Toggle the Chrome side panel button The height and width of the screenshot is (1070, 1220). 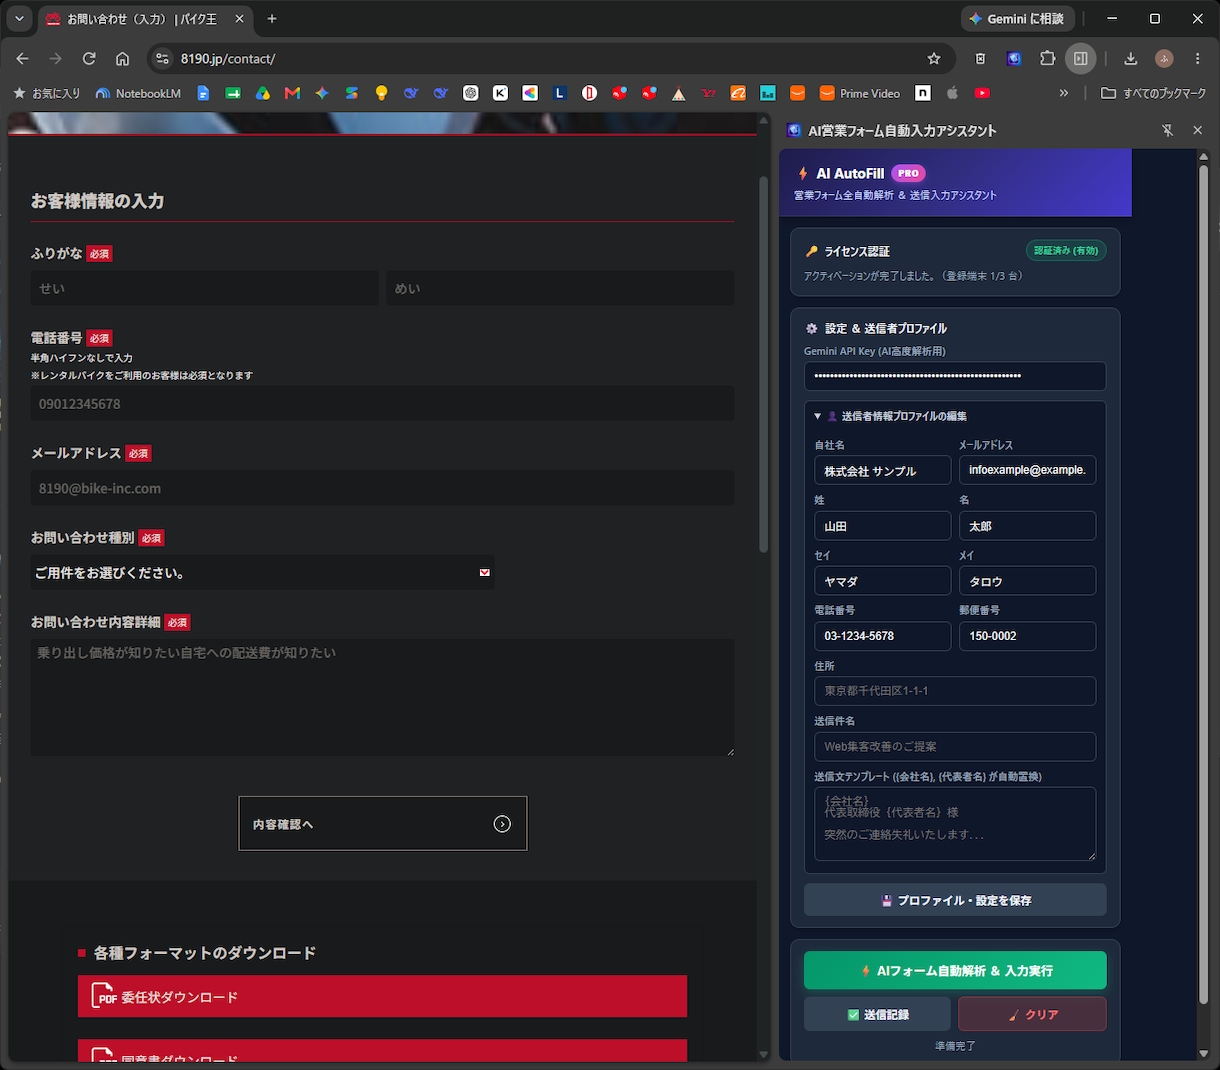pyautogui.click(x=1081, y=59)
